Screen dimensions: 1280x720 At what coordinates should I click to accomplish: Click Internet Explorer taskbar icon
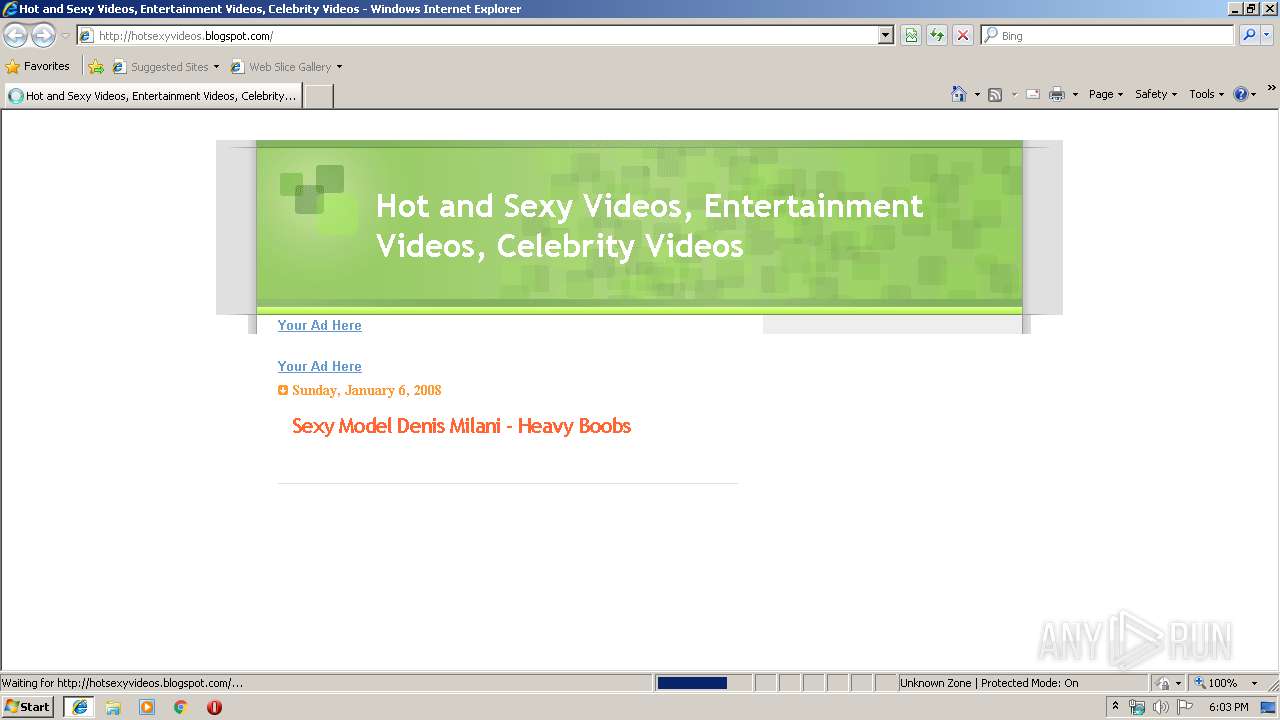pos(79,707)
